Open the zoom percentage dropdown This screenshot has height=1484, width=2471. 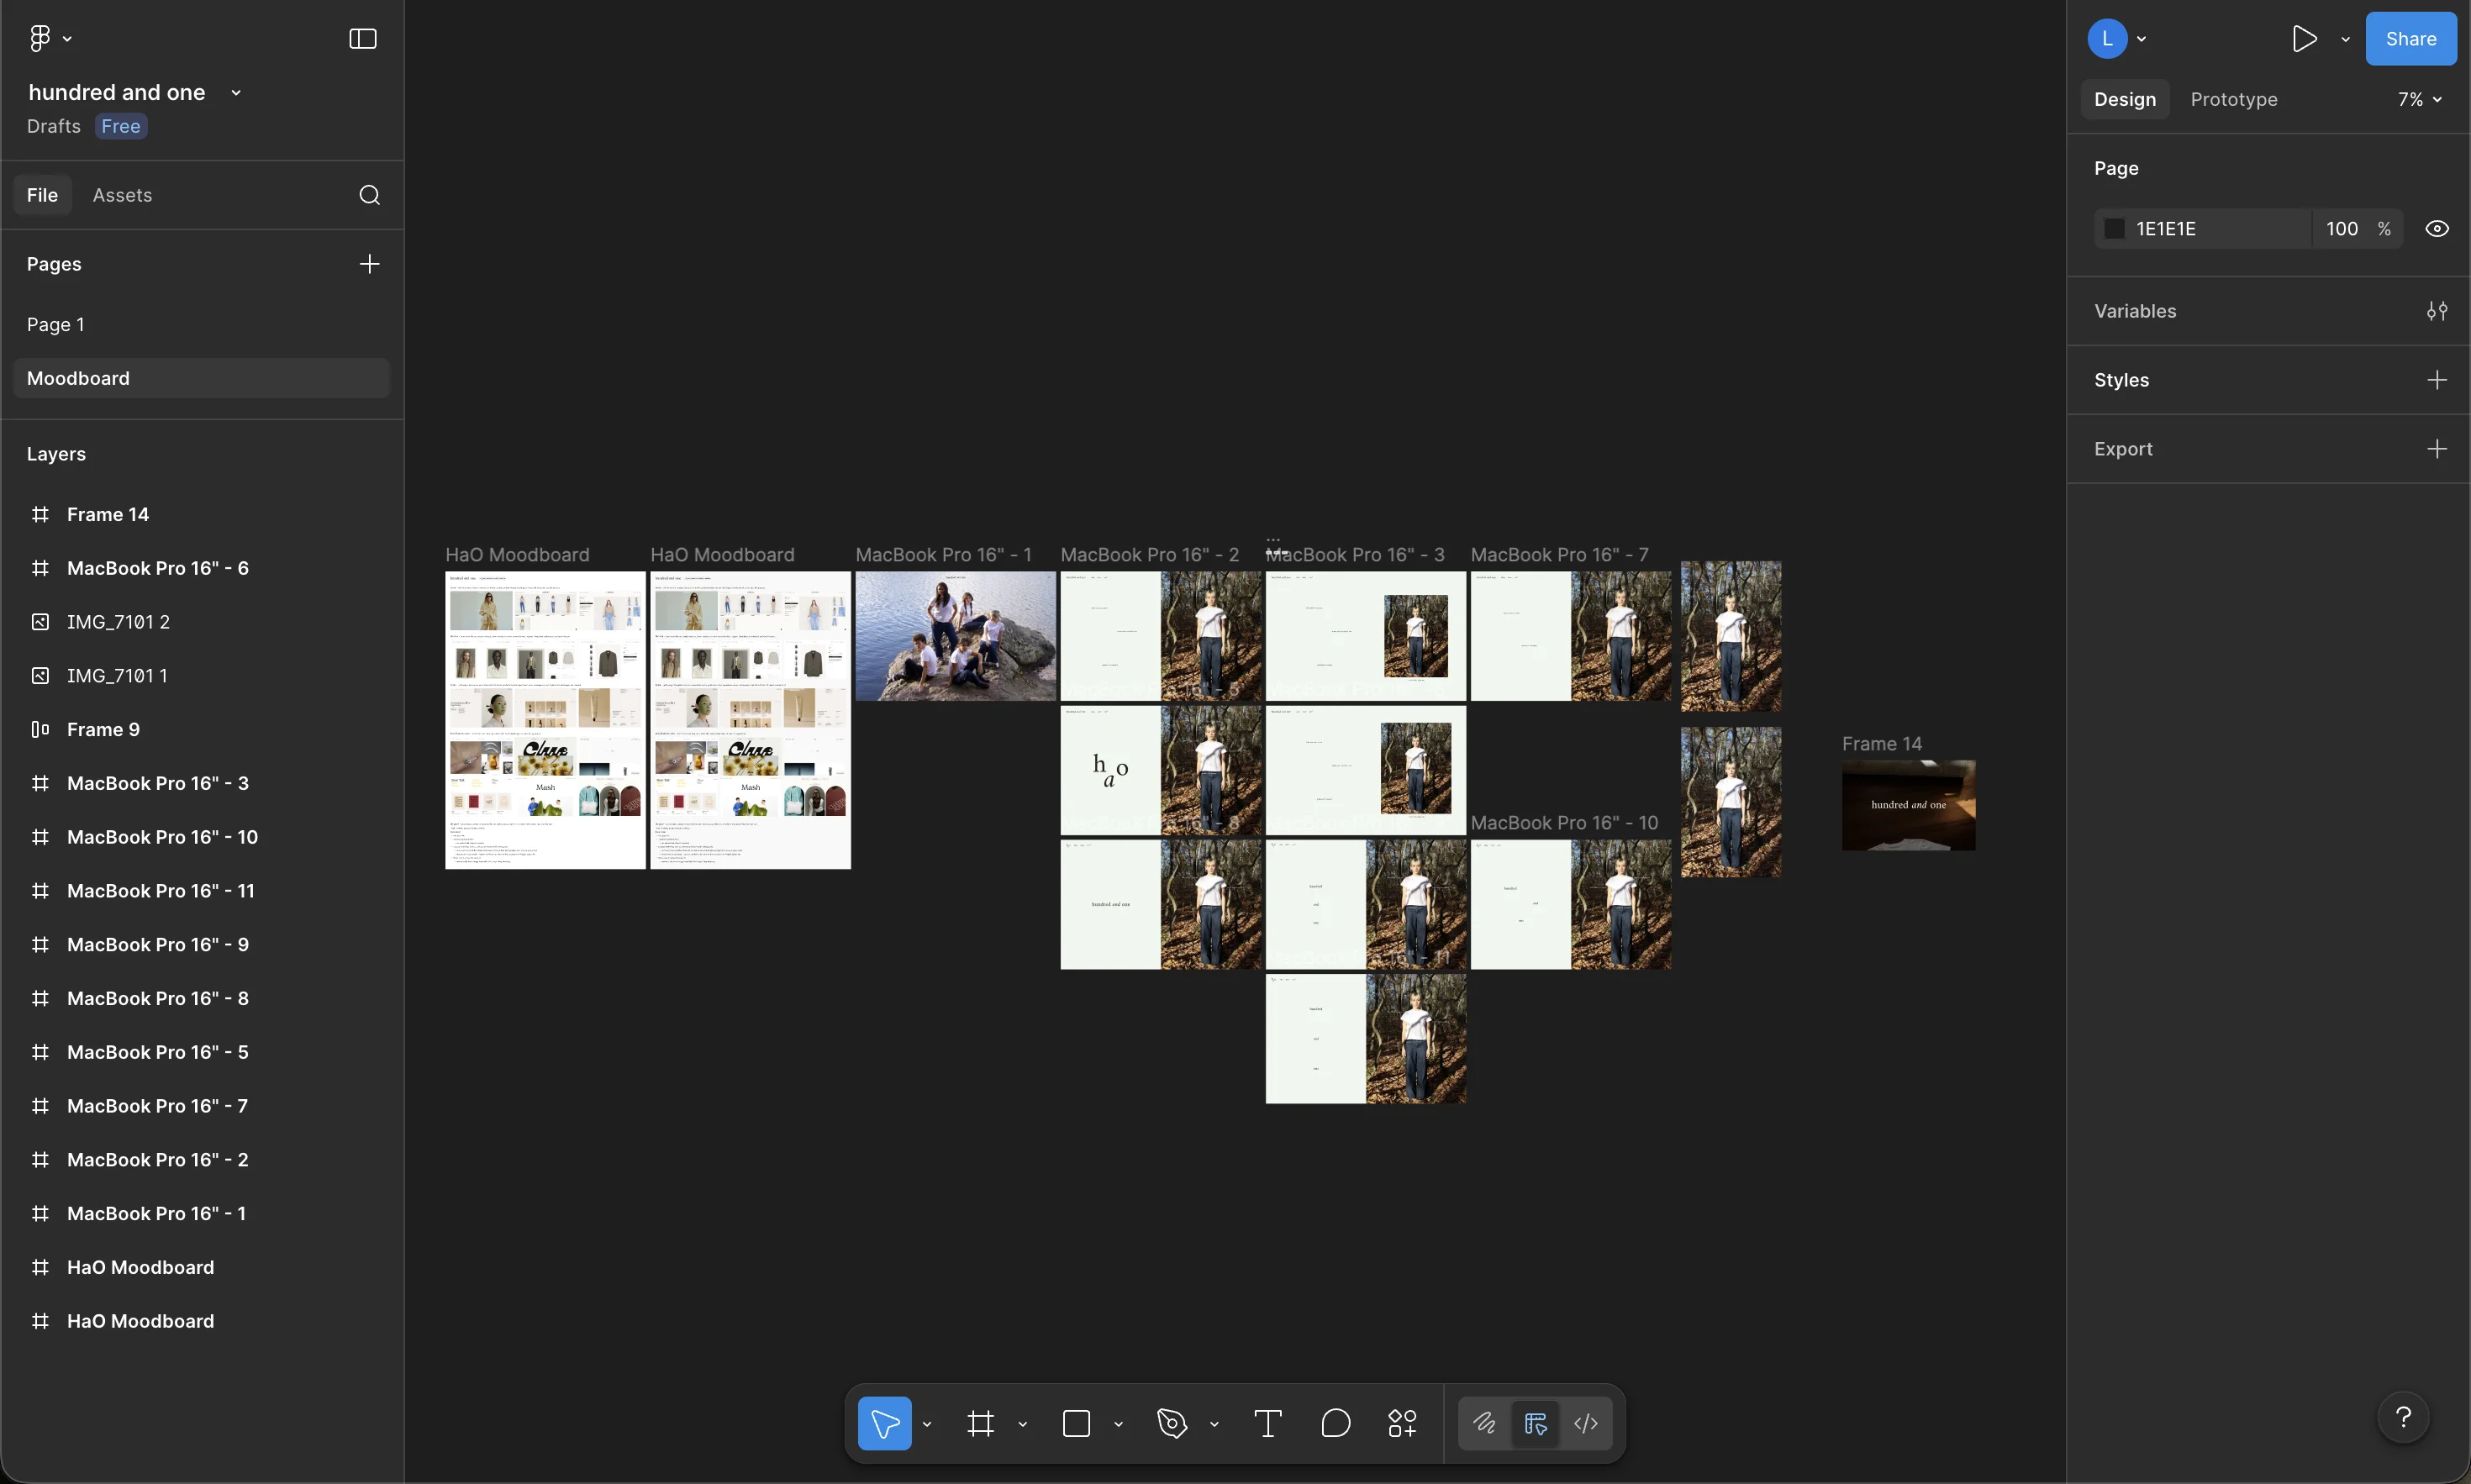click(2417, 99)
